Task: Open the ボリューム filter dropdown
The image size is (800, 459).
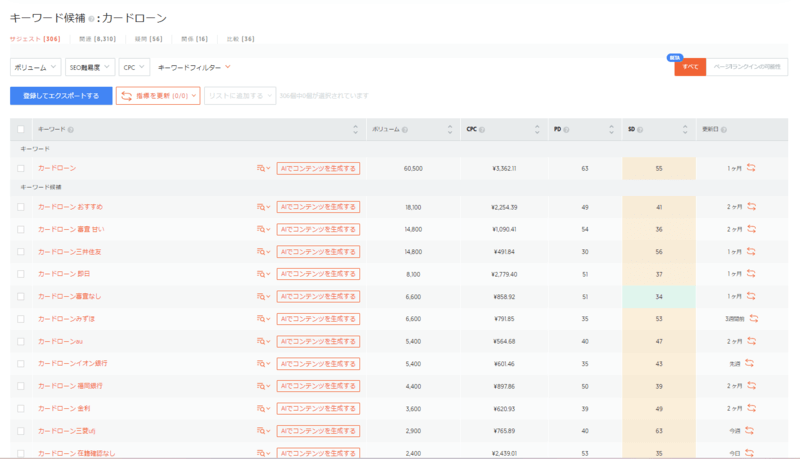Action: [36, 67]
